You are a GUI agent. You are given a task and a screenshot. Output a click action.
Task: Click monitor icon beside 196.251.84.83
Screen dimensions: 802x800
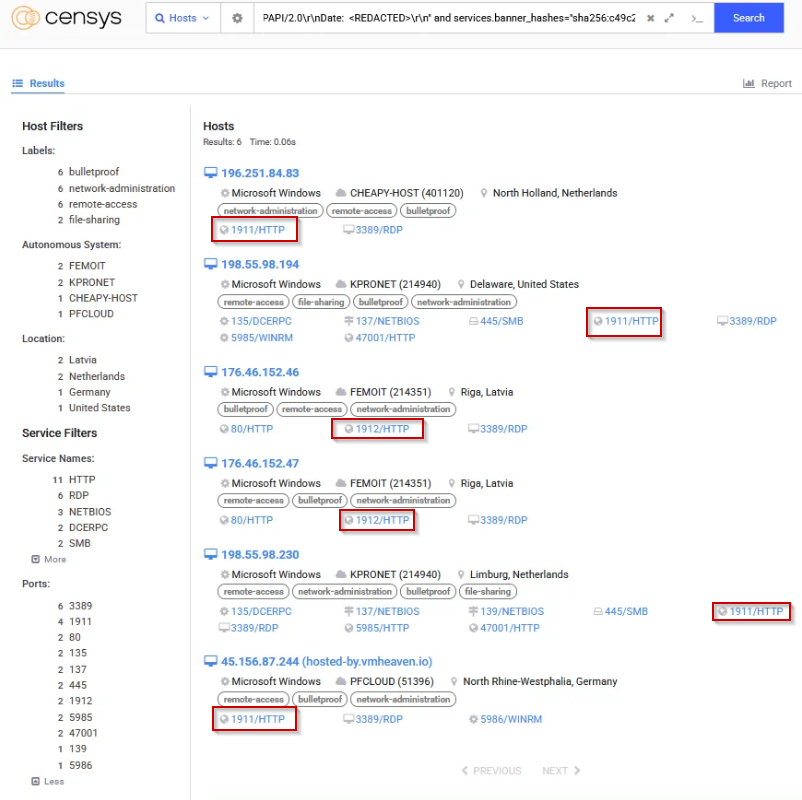(x=210, y=173)
